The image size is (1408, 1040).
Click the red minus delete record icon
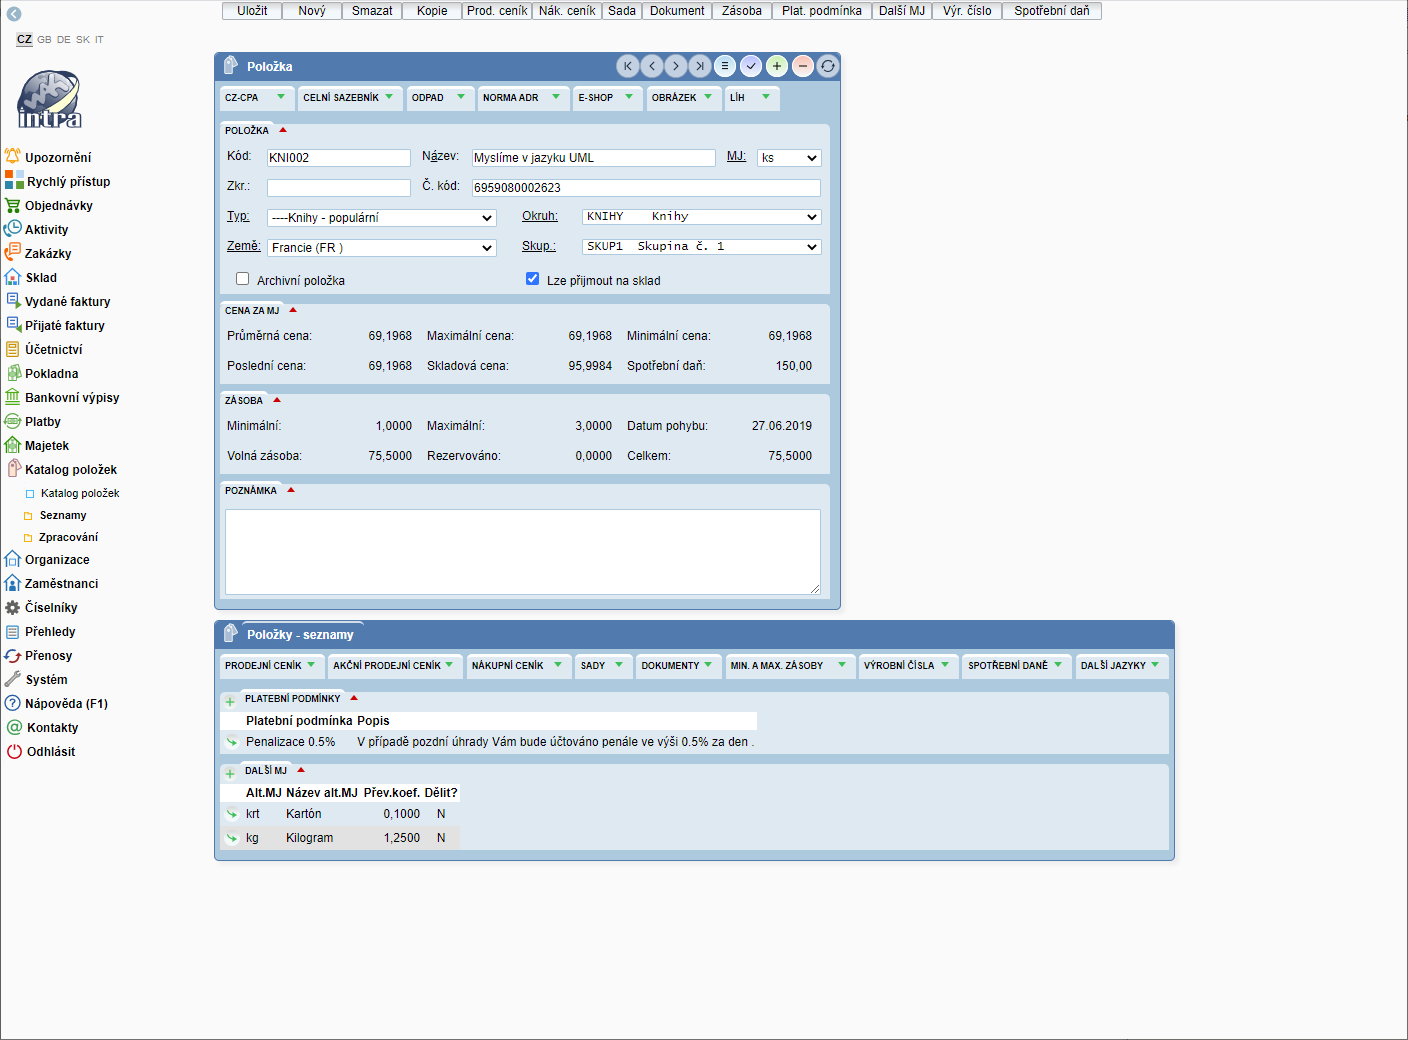(x=802, y=66)
